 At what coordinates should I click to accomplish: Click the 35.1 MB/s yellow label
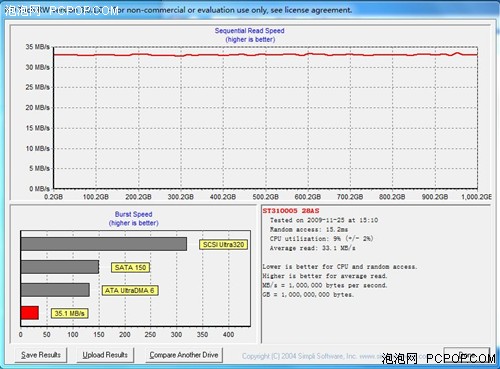[69, 313]
